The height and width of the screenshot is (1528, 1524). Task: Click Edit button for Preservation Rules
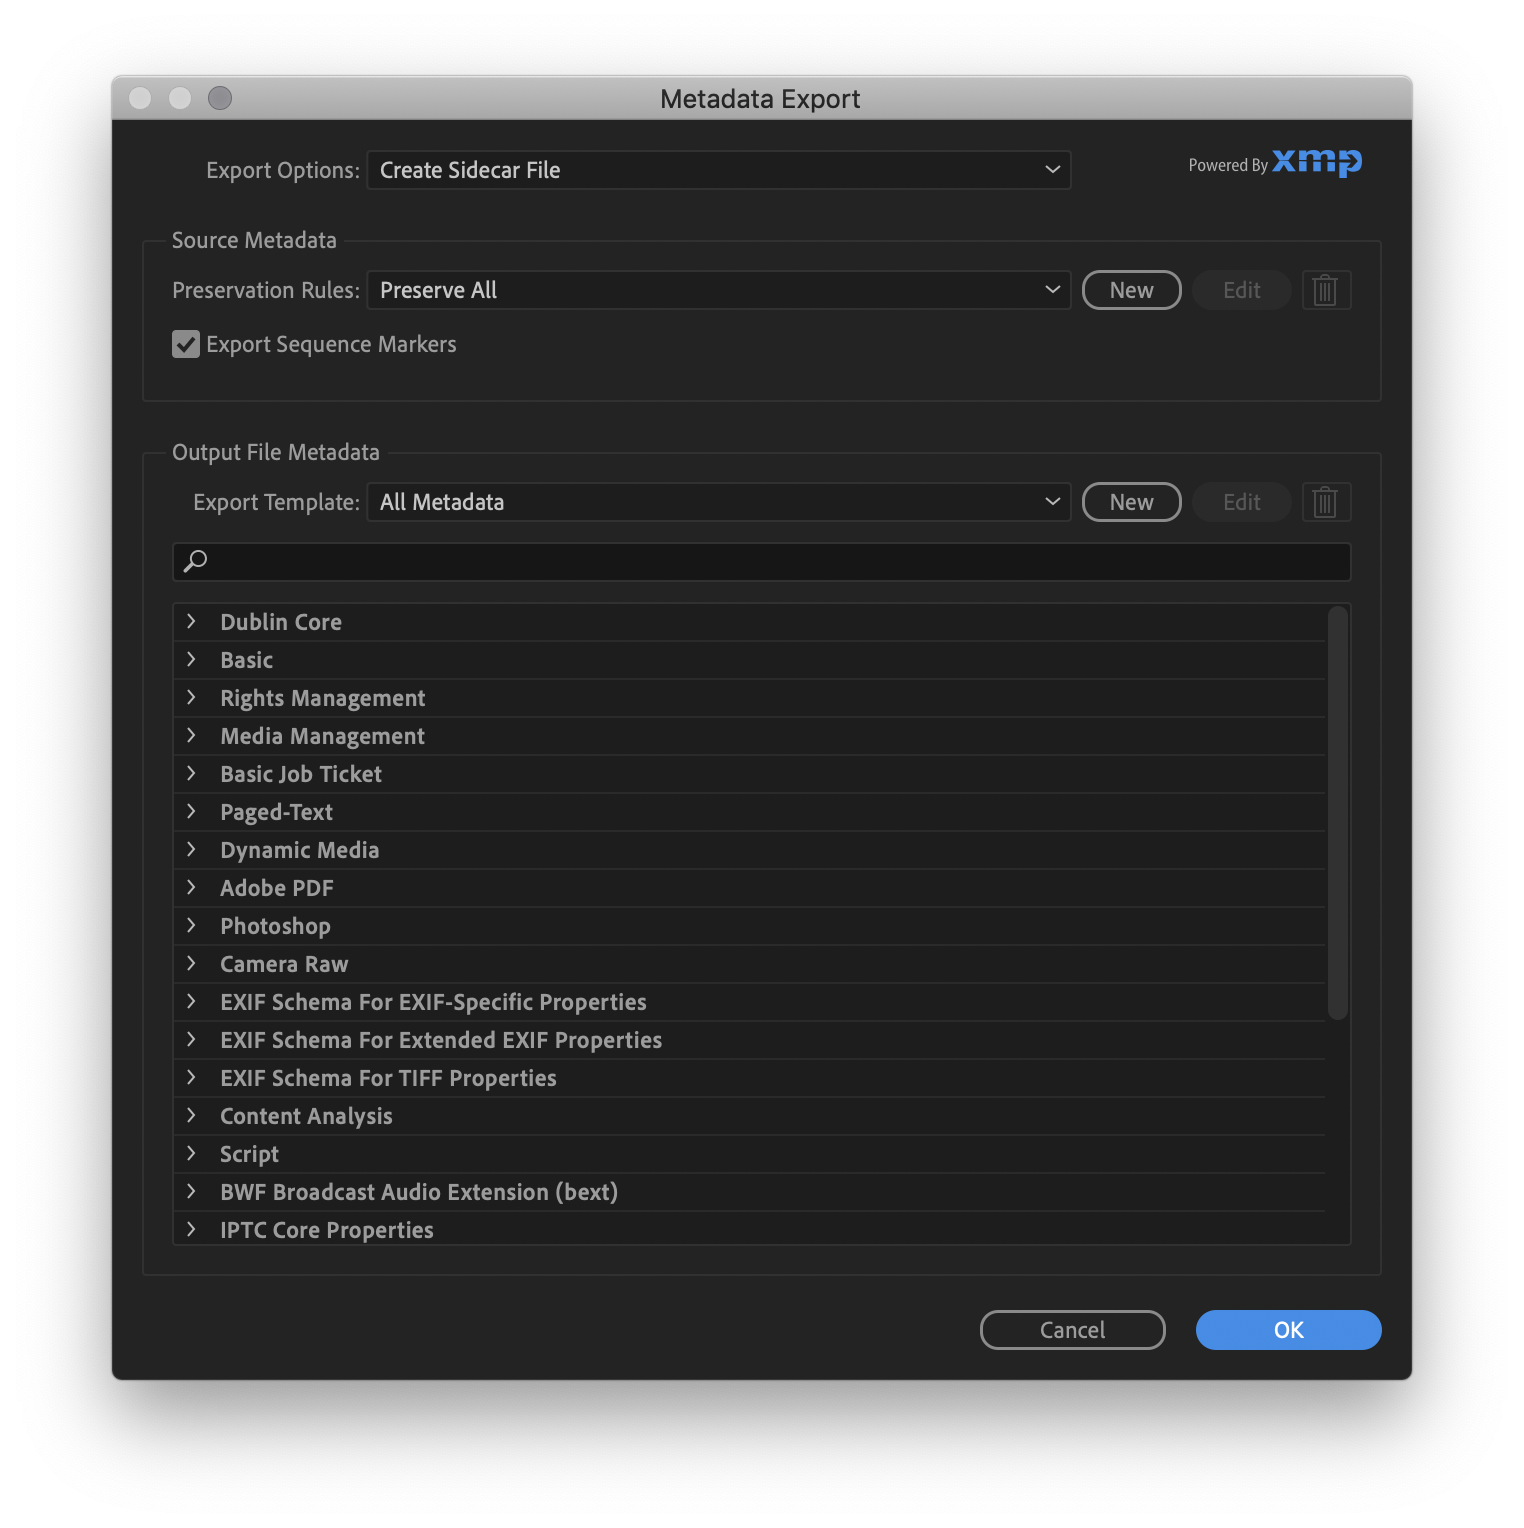tap(1241, 290)
